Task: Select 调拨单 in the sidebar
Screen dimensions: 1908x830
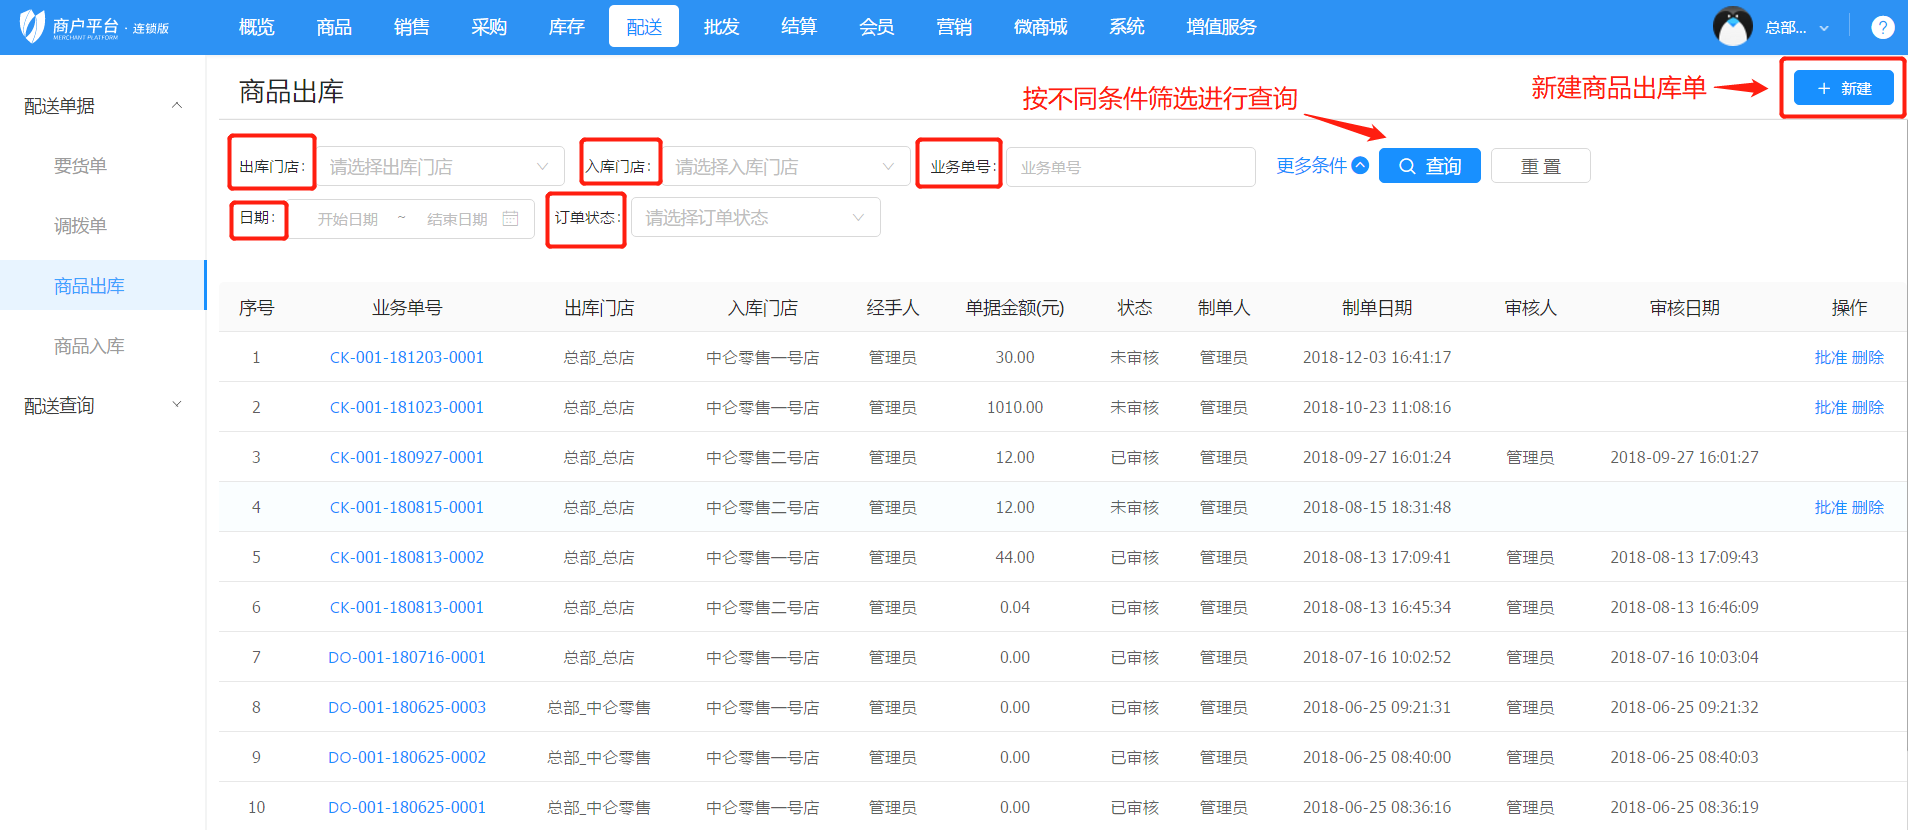Action: (80, 226)
